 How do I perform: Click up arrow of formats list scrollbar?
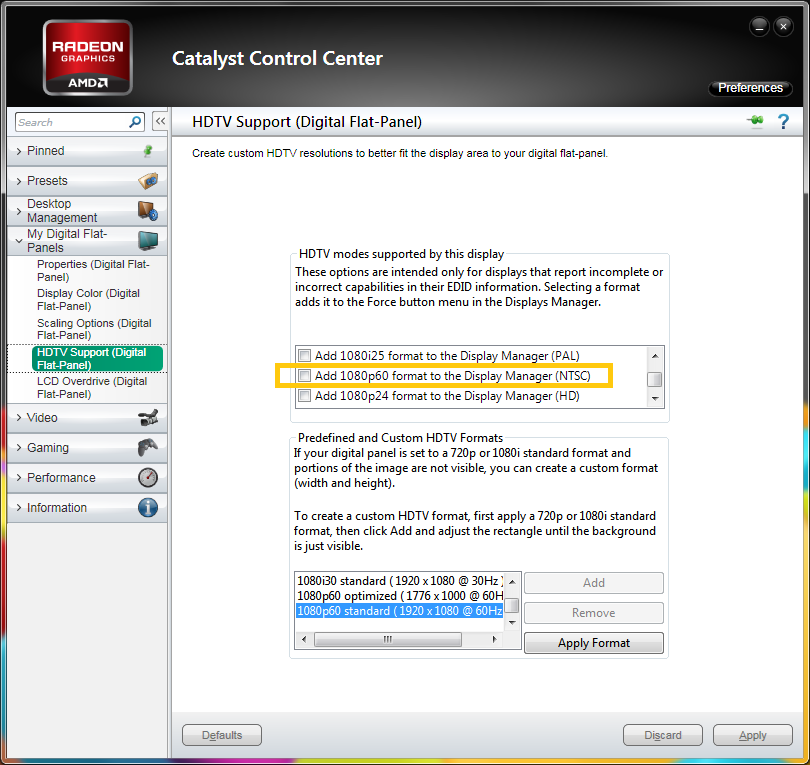pyautogui.click(x=512, y=582)
